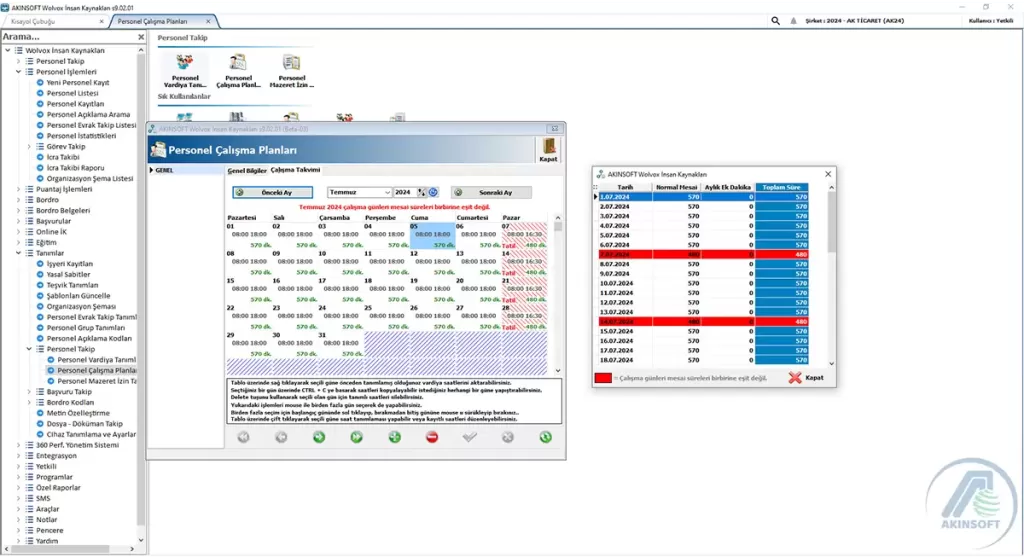
Task: Click Sonraki Ay button
Action: pos(491,193)
